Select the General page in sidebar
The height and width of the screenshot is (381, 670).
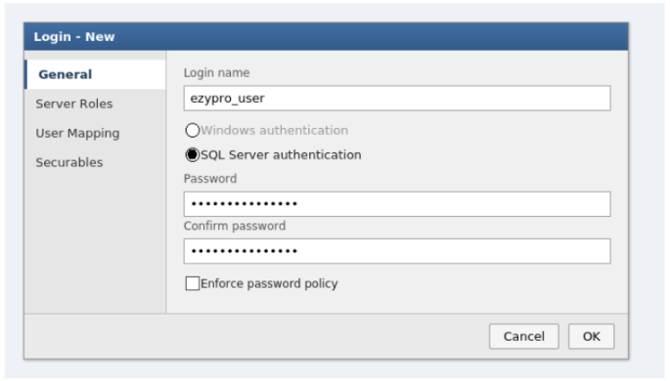[x=95, y=74]
